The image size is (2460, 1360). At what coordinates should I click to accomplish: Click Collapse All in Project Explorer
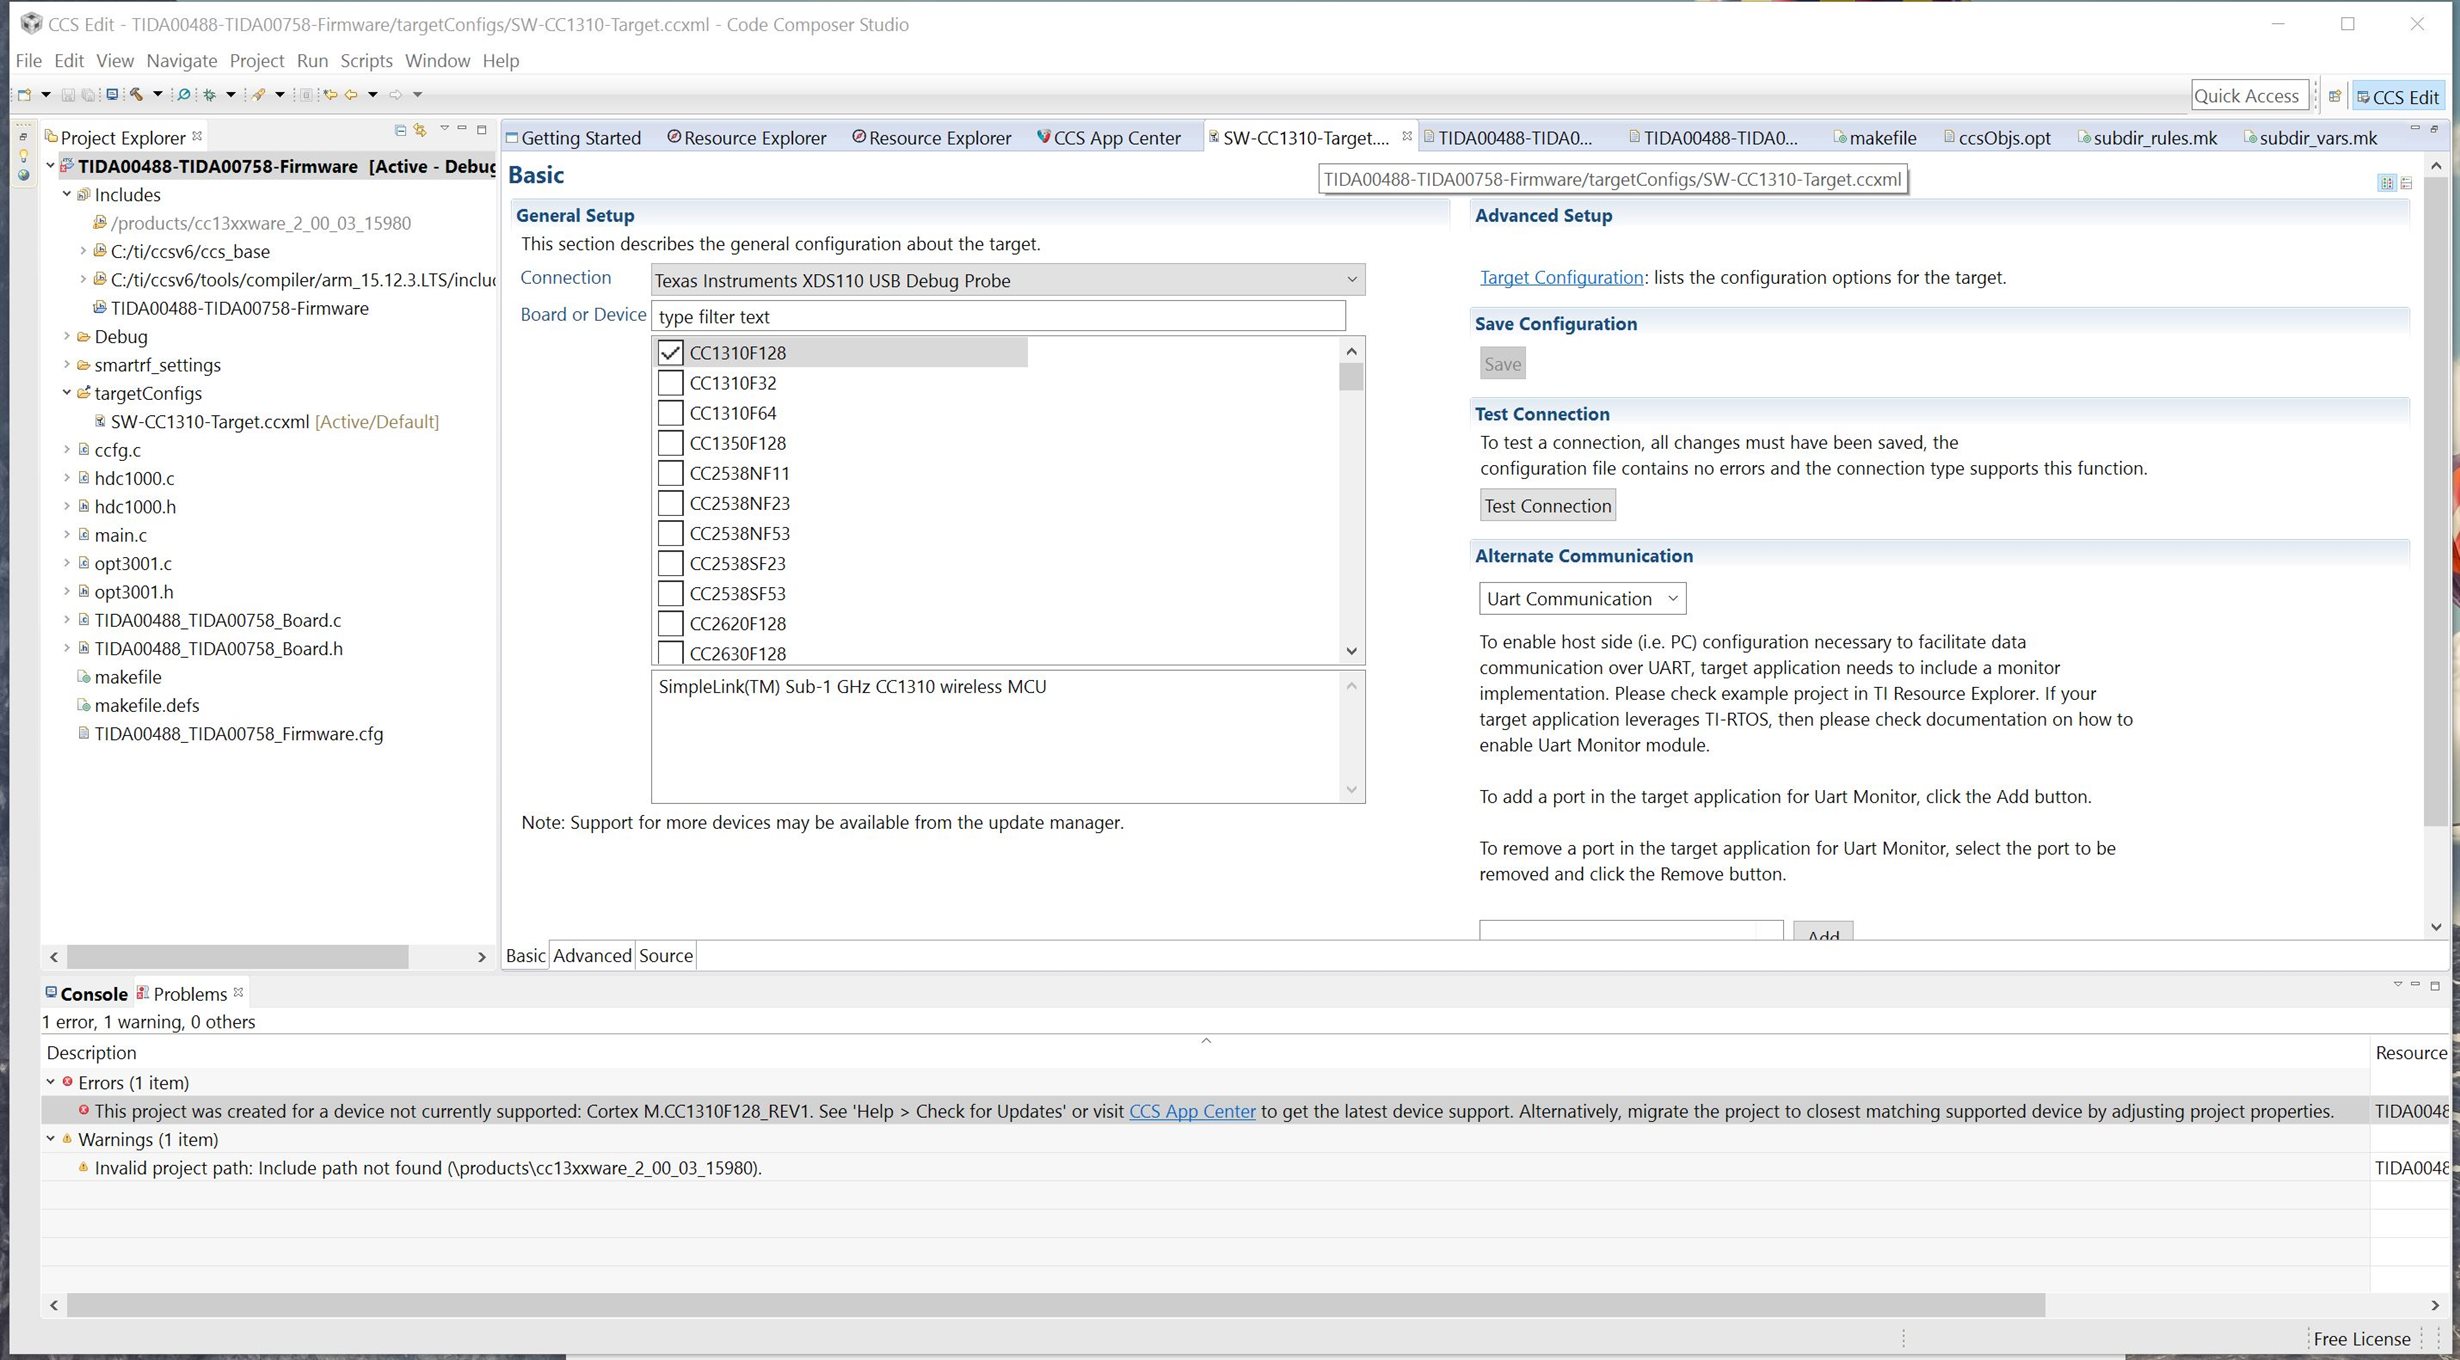(400, 130)
